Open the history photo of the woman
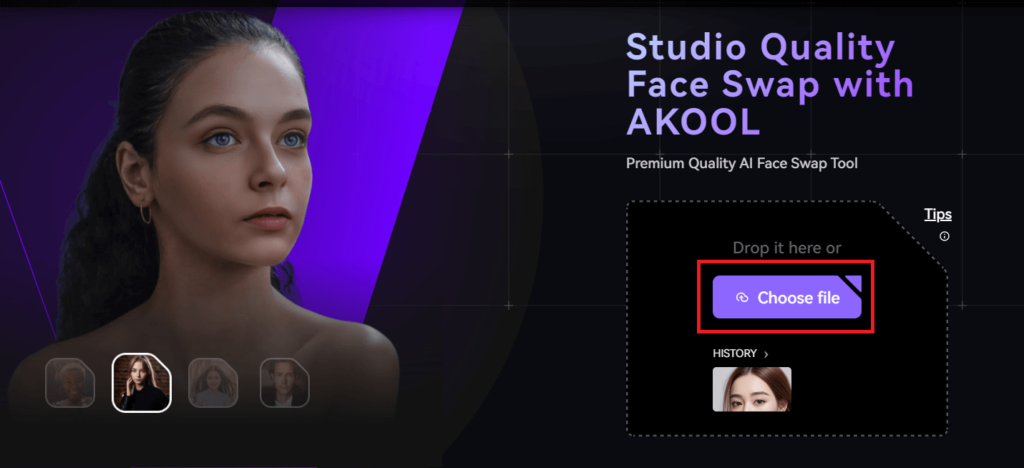Image resolution: width=1024 pixels, height=468 pixels. [752, 389]
